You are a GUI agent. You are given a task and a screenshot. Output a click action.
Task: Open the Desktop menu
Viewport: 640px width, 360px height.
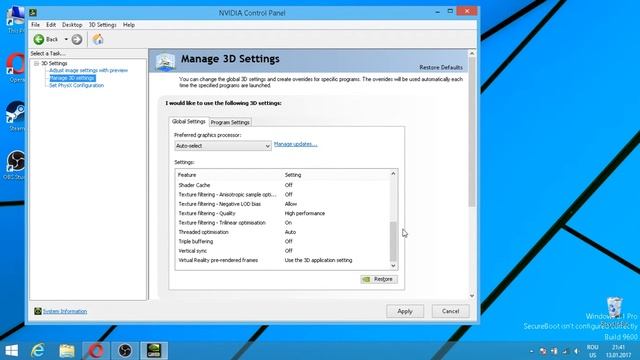[x=72, y=25]
